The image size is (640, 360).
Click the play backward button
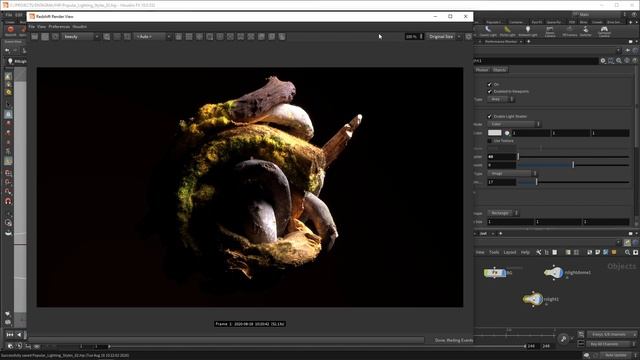19,335
